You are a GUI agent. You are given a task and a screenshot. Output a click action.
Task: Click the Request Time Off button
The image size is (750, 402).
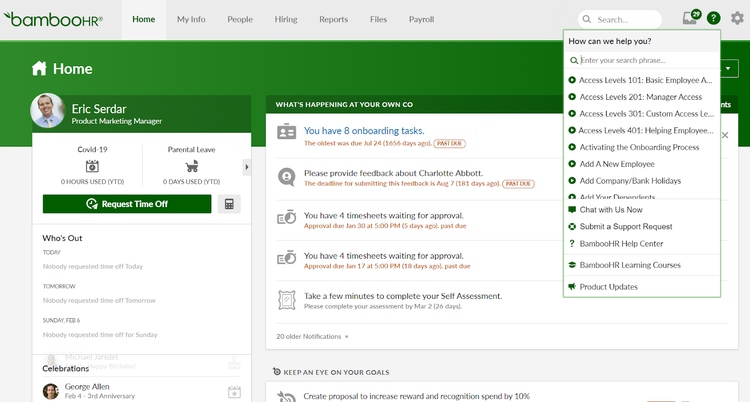tap(127, 204)
